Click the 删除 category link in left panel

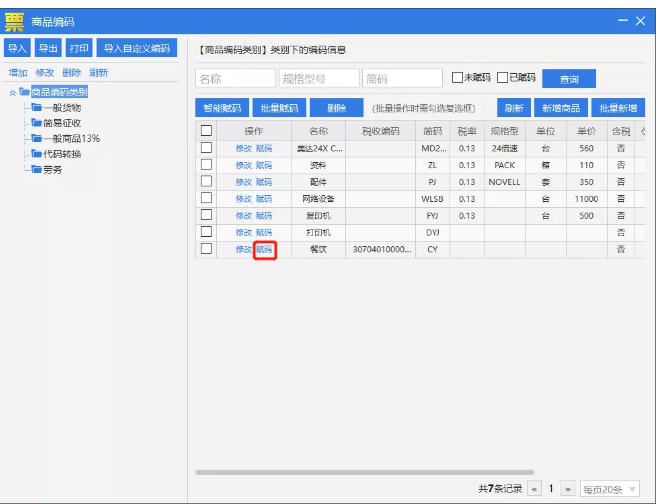coord(72,73)
